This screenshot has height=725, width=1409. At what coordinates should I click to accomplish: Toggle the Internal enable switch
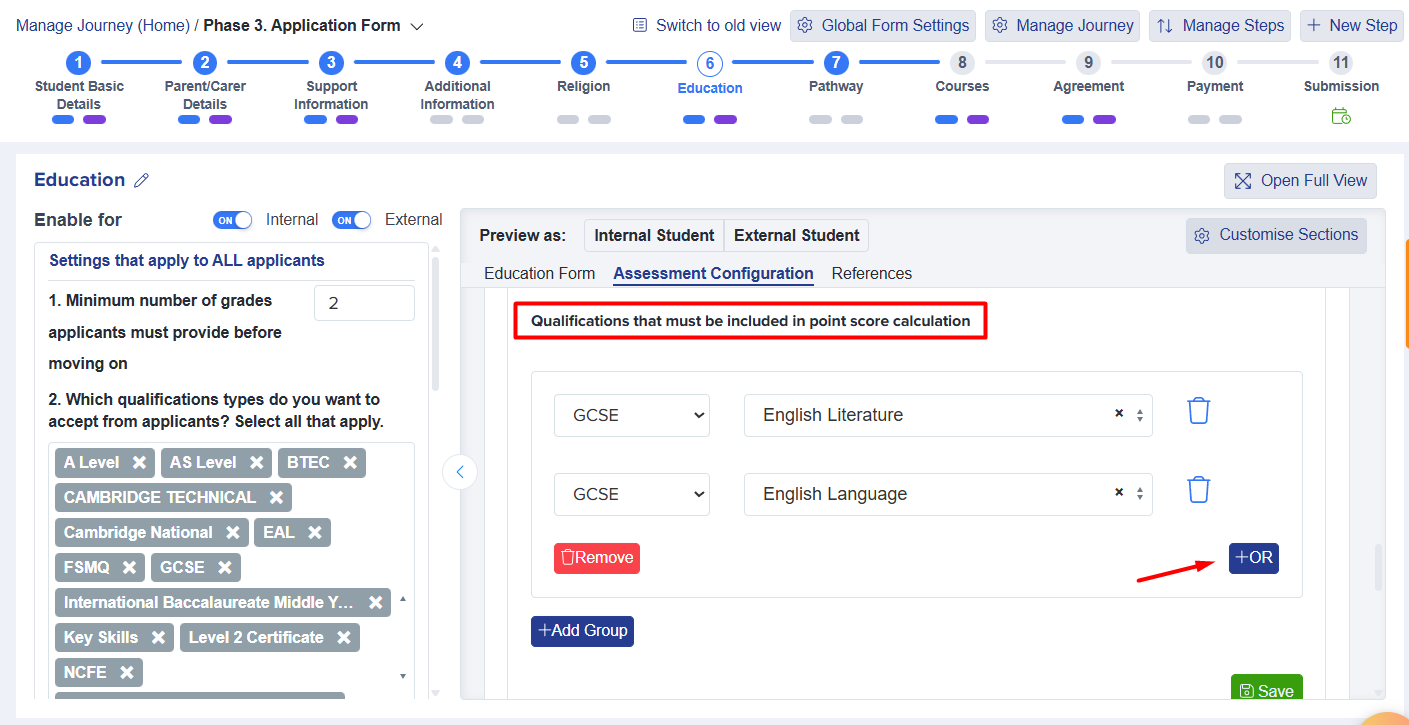(x=232, y=220)
